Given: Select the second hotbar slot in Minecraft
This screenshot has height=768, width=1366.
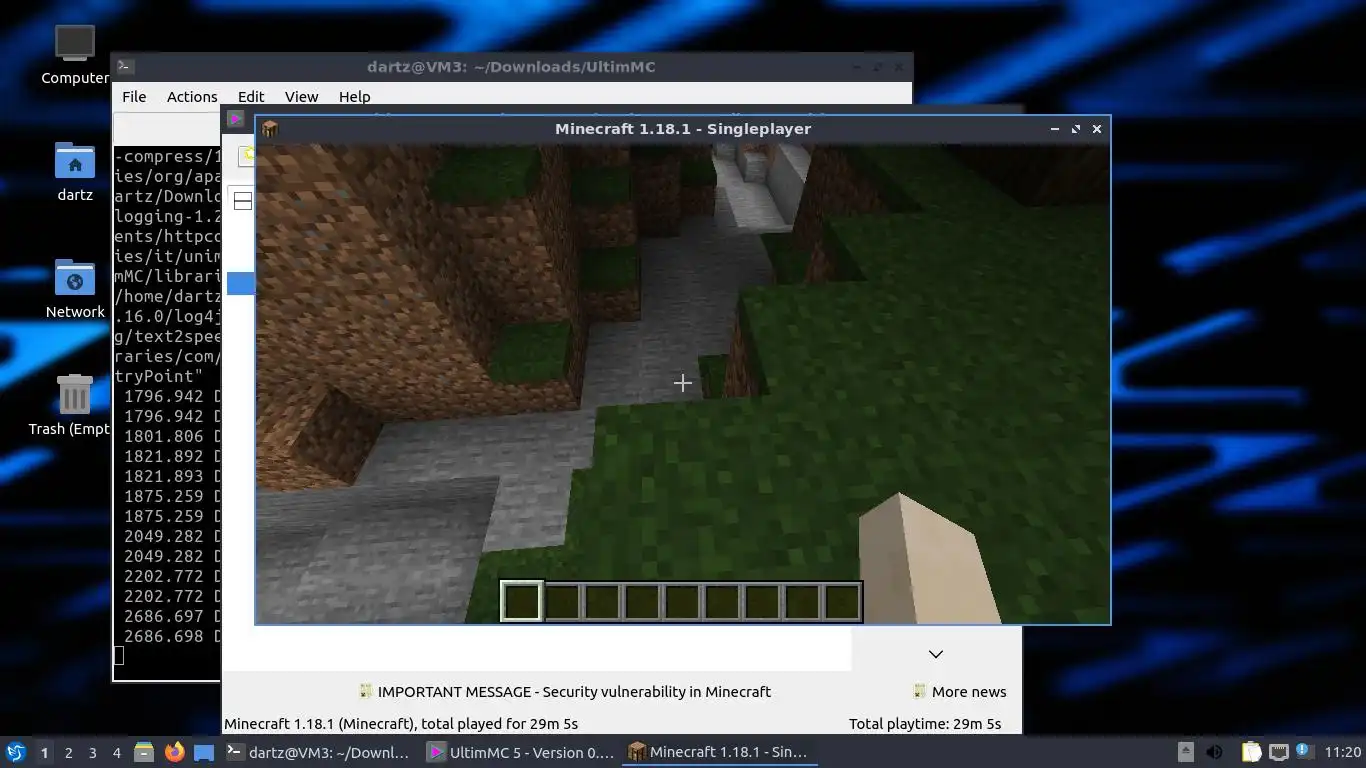Looking at the screenshot, I should click(x=562, y=602).
